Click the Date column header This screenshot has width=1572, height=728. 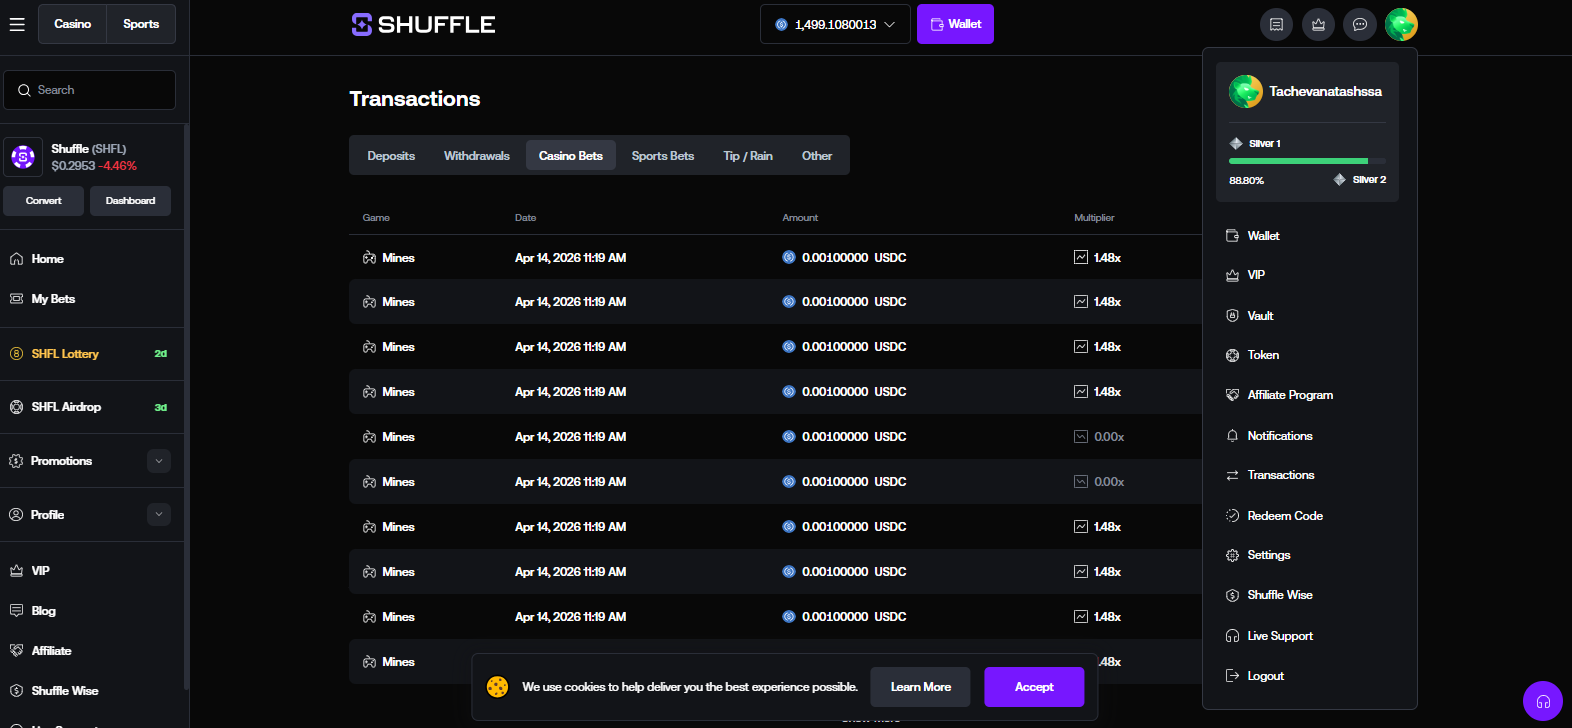[x=525, y=217]
